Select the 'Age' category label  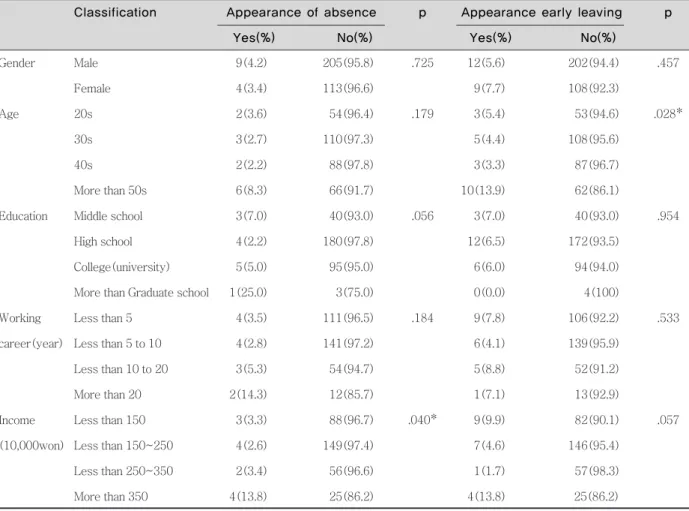[9, 114]
